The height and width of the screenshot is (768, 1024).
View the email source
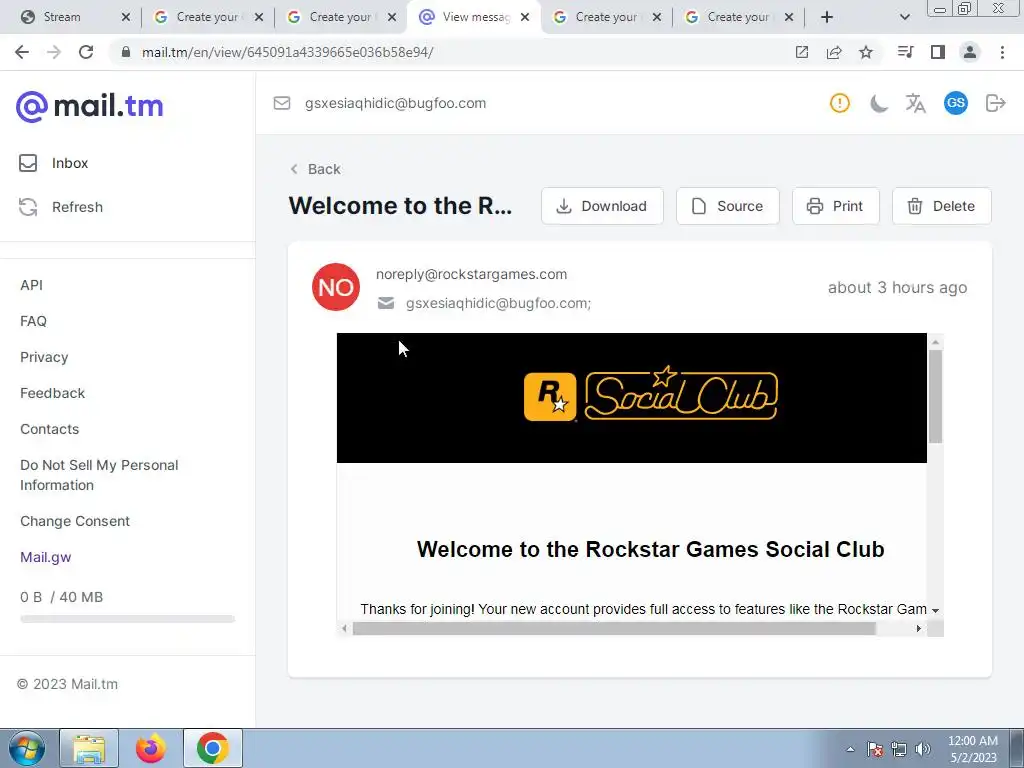(728, 206)
